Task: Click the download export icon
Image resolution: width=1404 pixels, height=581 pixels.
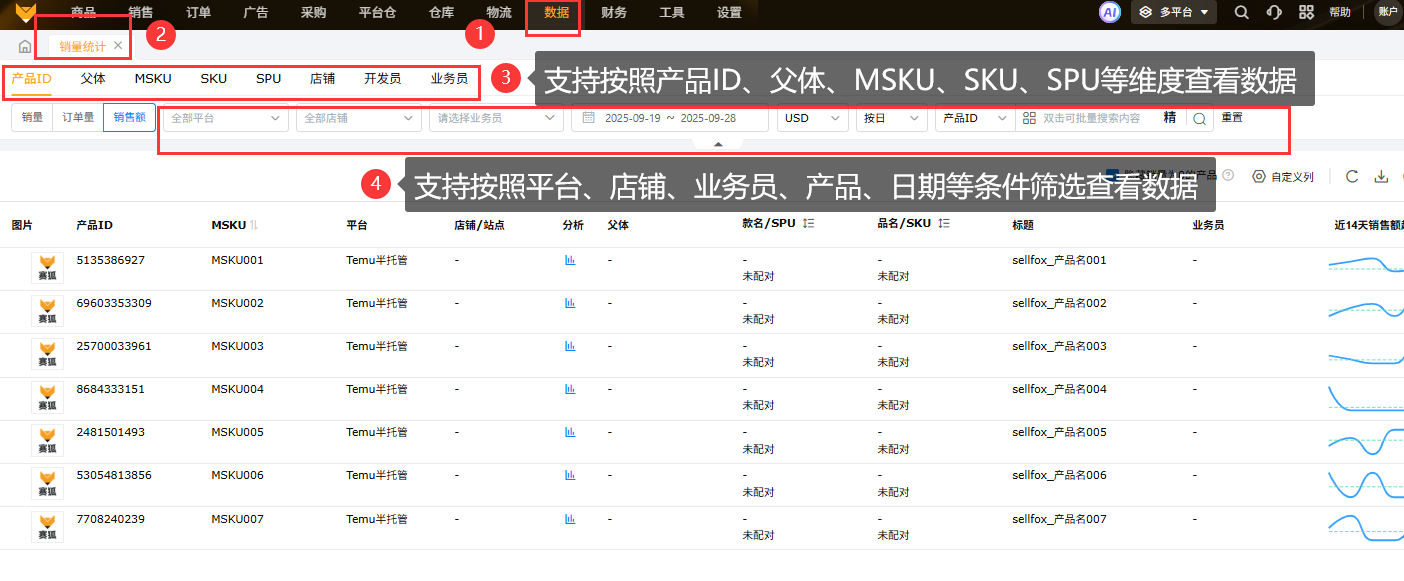Action: [x=1382, y=176]
